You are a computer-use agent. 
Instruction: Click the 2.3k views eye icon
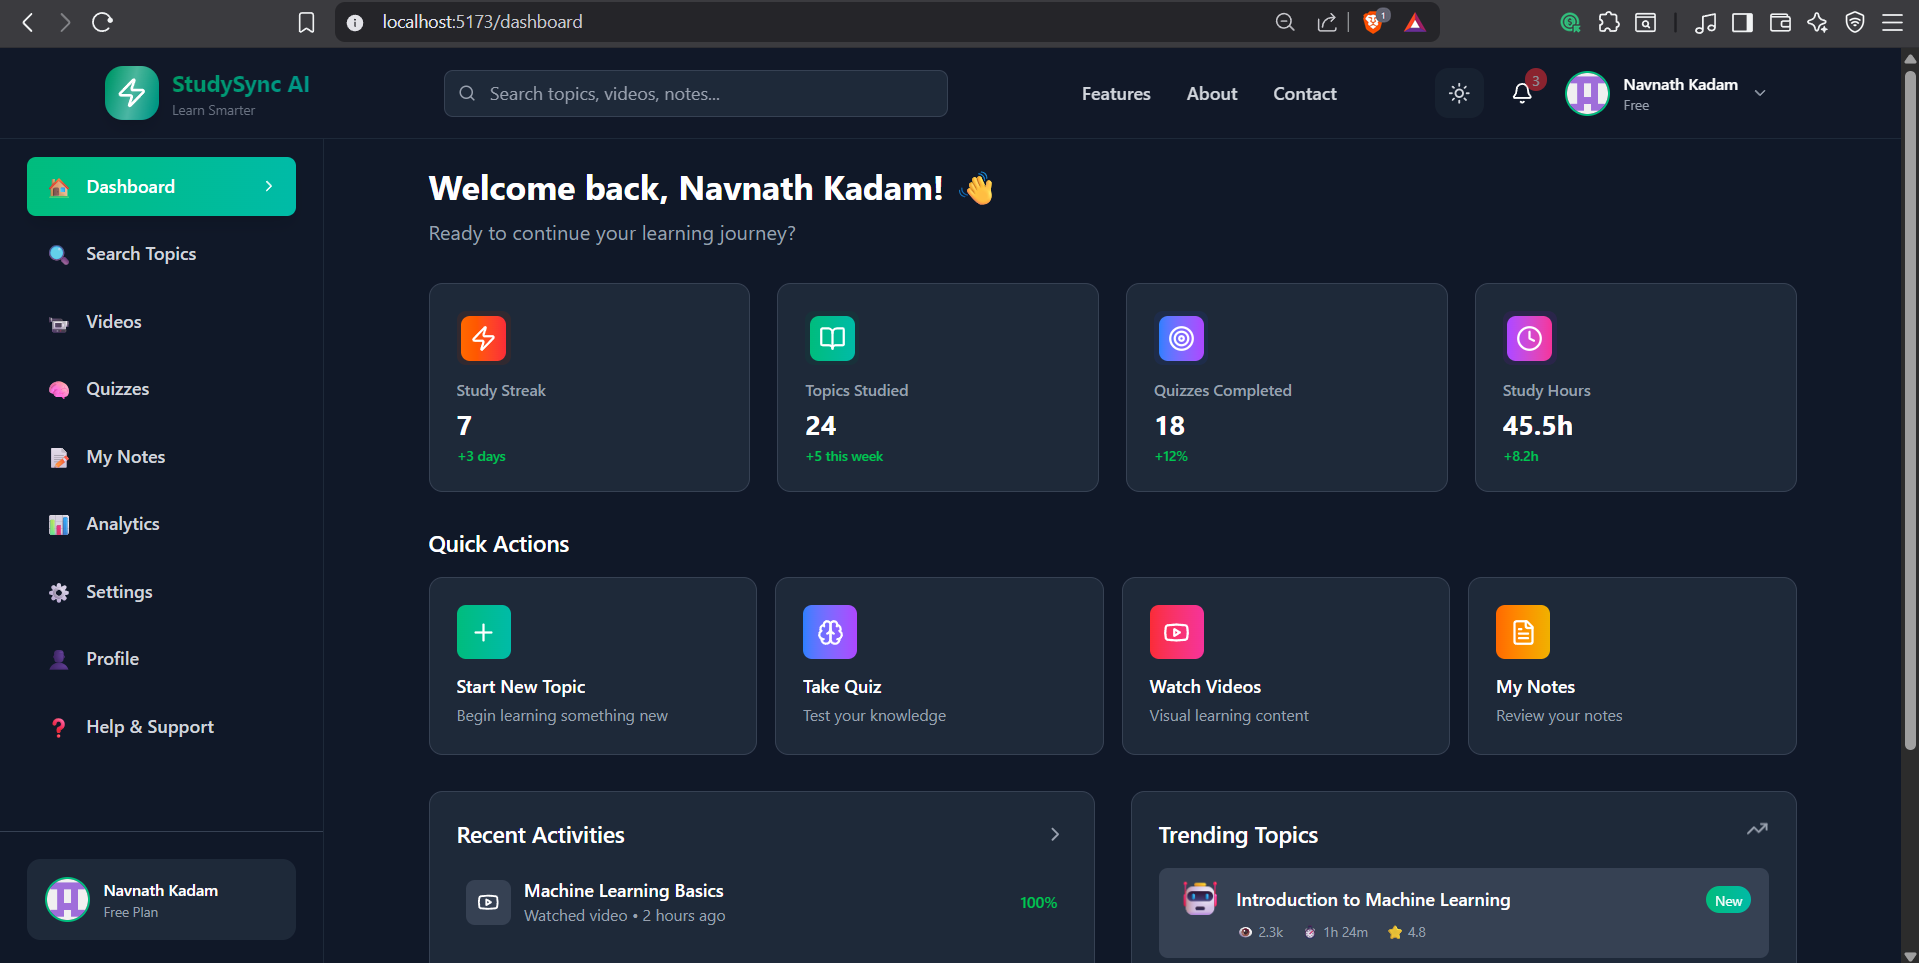[x=1245, y=932]
